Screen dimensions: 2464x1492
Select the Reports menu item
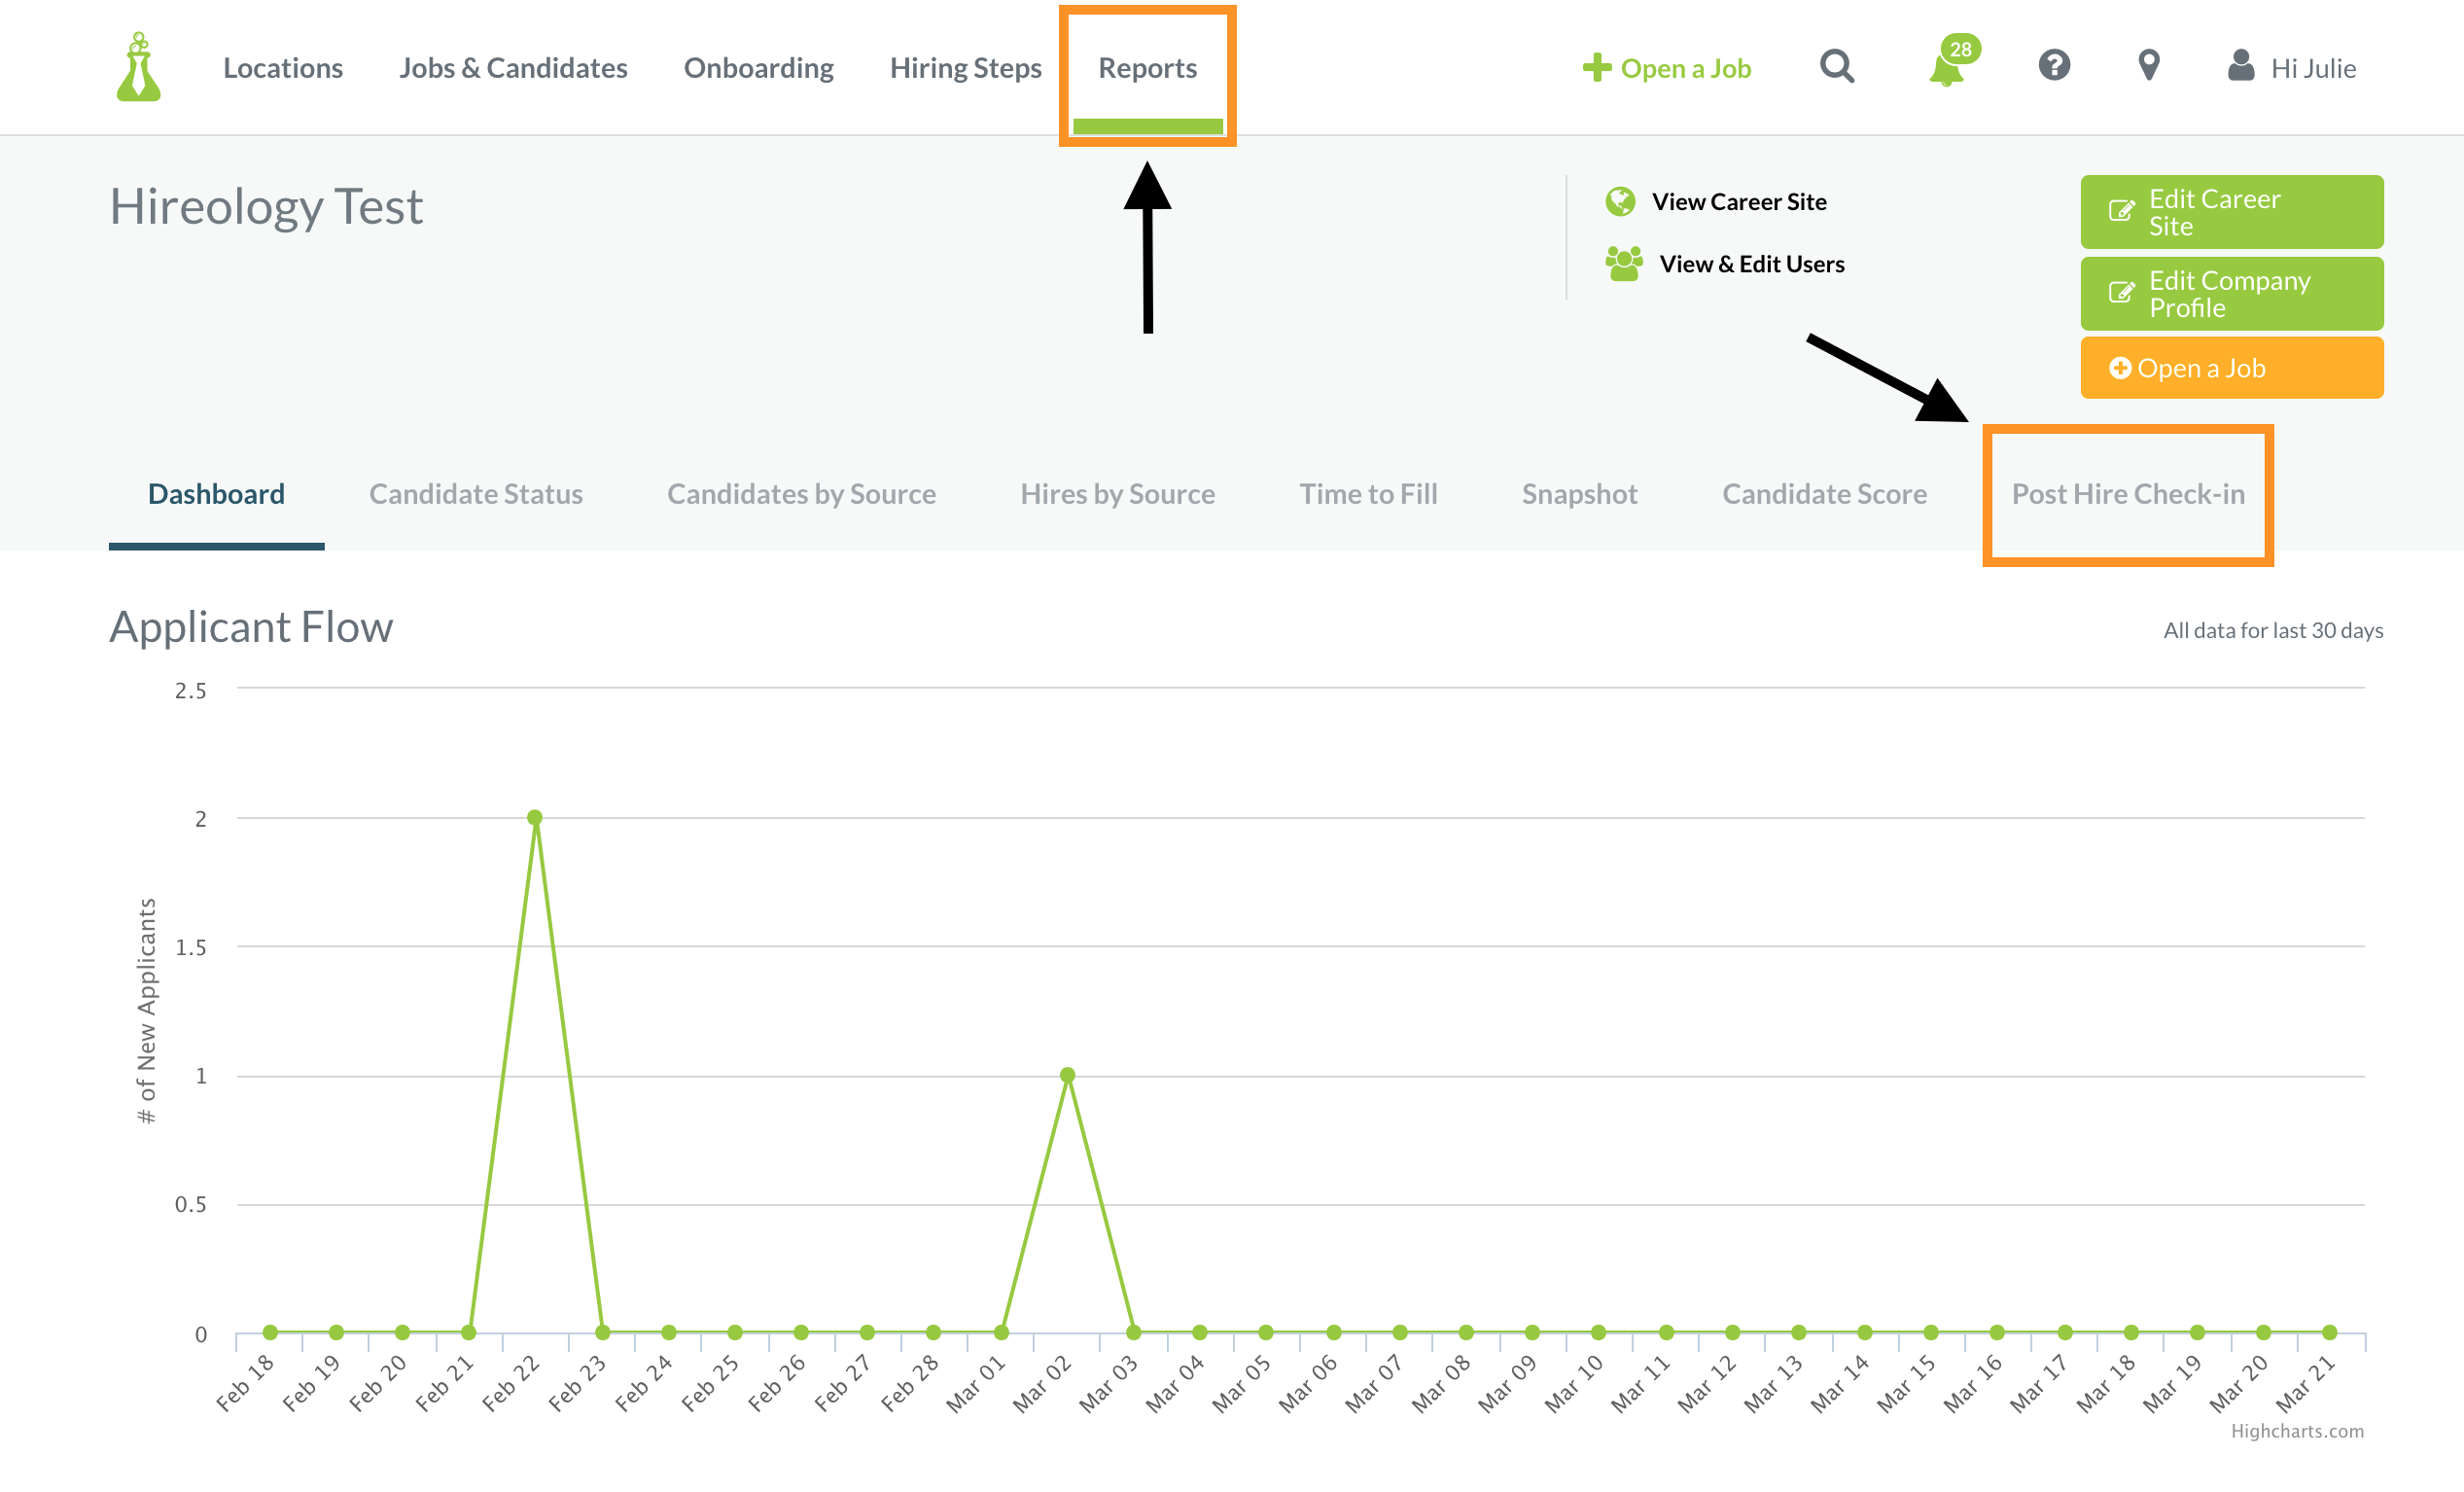tap(1147, 67)
